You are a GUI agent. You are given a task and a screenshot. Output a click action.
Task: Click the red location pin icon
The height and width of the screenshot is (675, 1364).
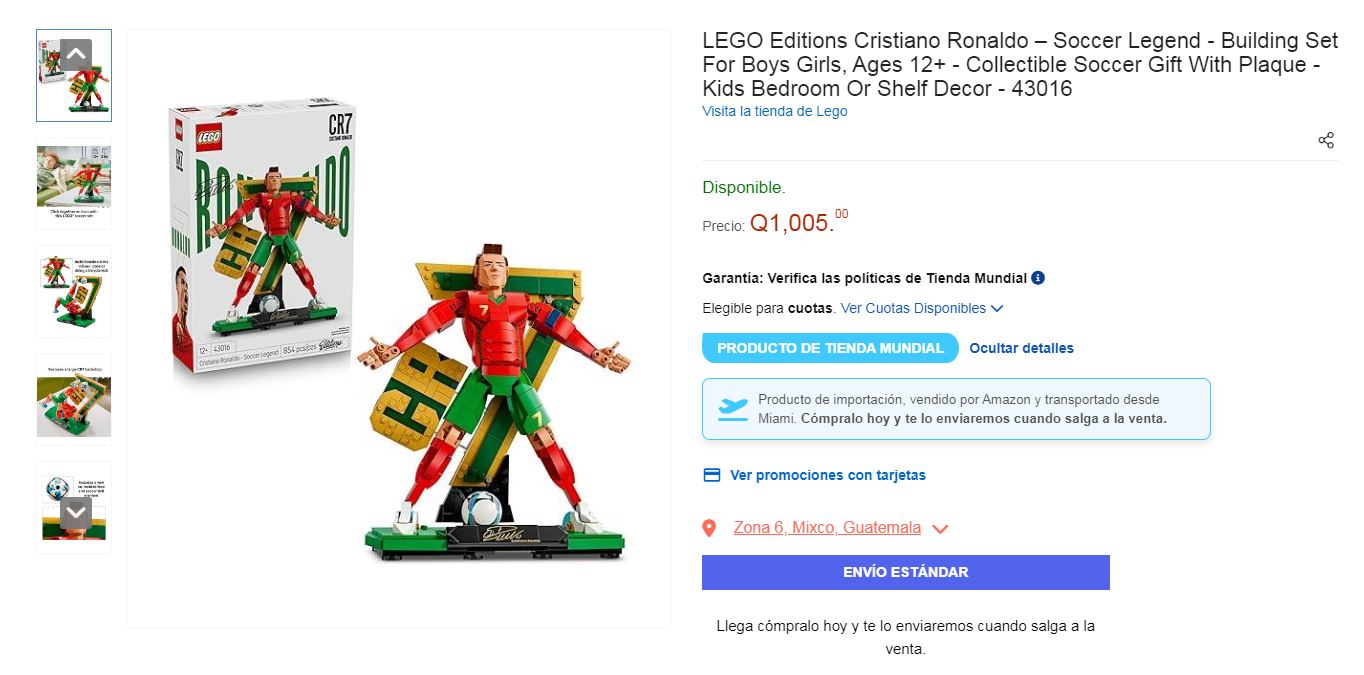pyautogui.click(x=709, y=528)
